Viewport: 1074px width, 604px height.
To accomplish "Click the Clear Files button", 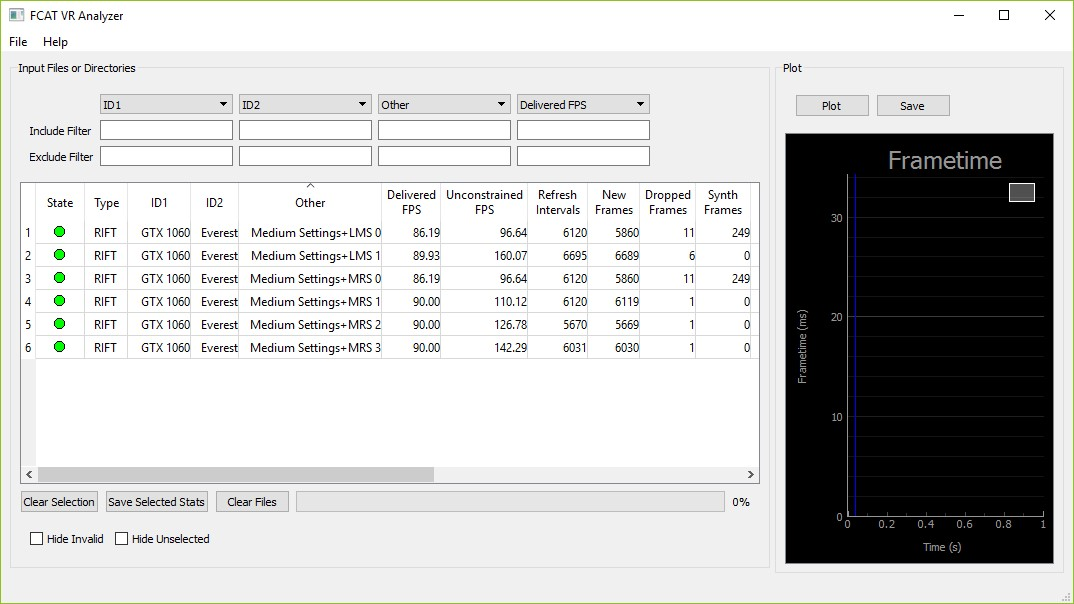I will (254, 502).
